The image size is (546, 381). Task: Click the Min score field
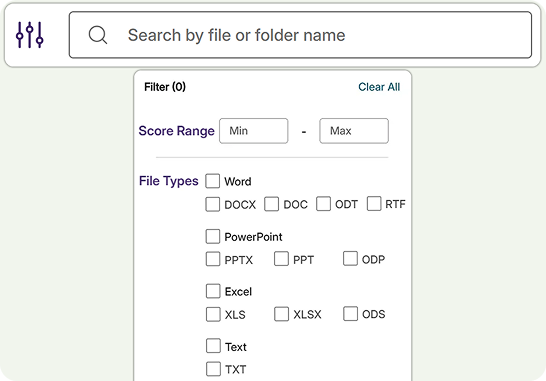pyautogui.click(x=254, y=131)
